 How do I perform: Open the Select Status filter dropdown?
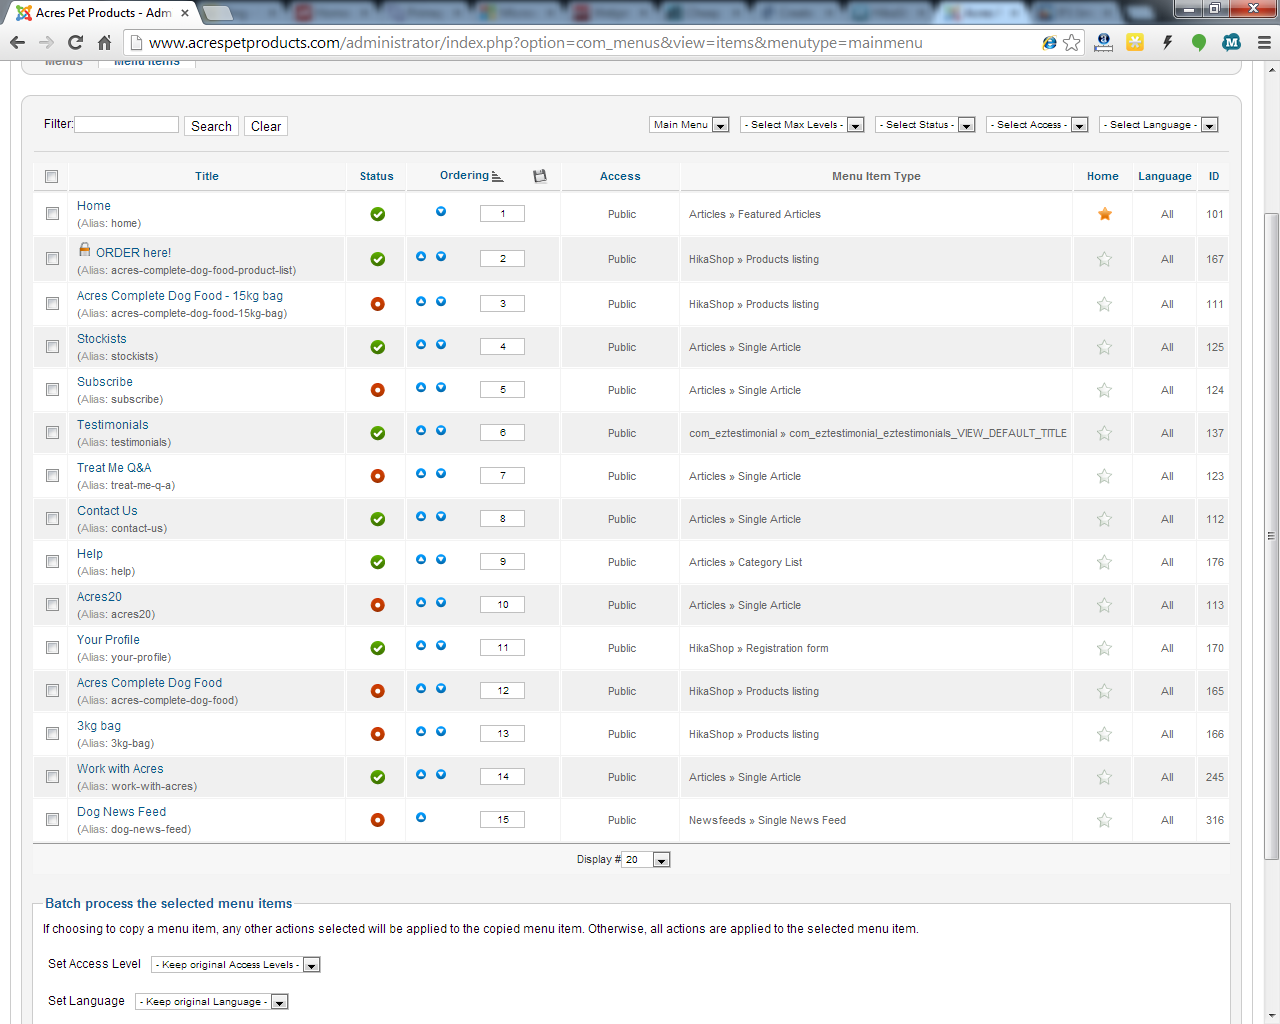925,125
